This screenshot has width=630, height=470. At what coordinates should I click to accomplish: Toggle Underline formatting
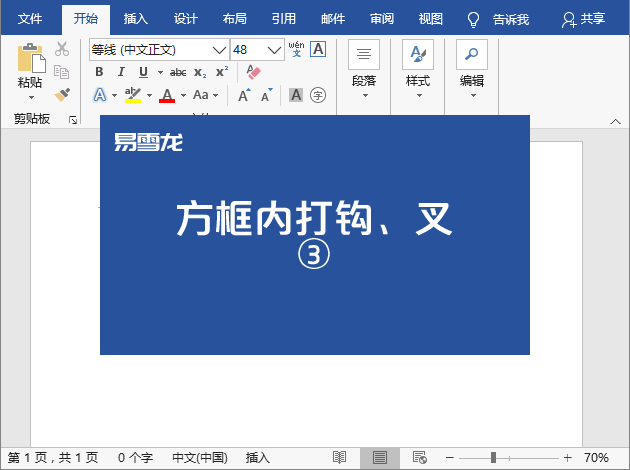tap(143, 72)
